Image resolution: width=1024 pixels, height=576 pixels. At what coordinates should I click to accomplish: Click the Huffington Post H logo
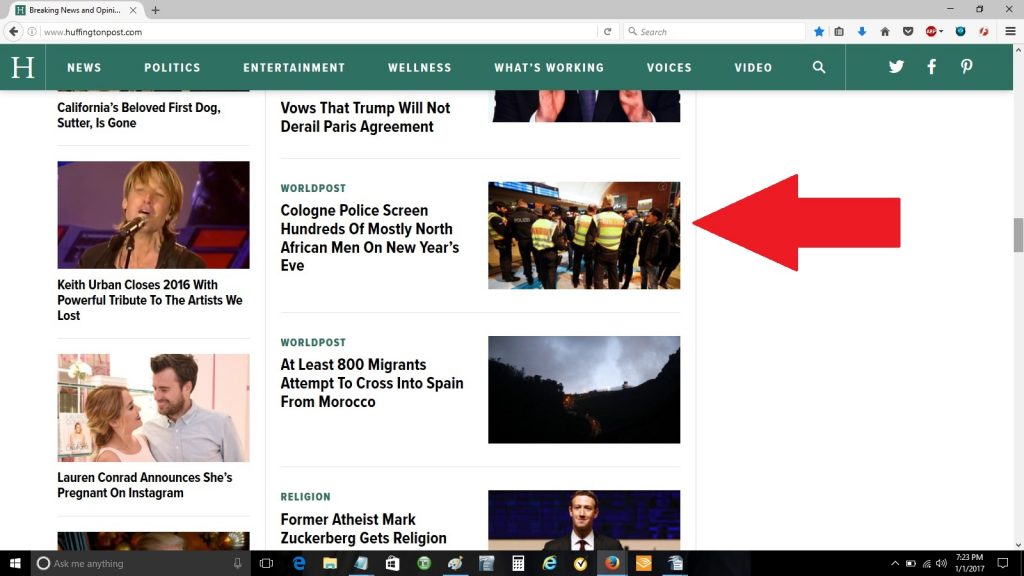click(x=23, y=67)
